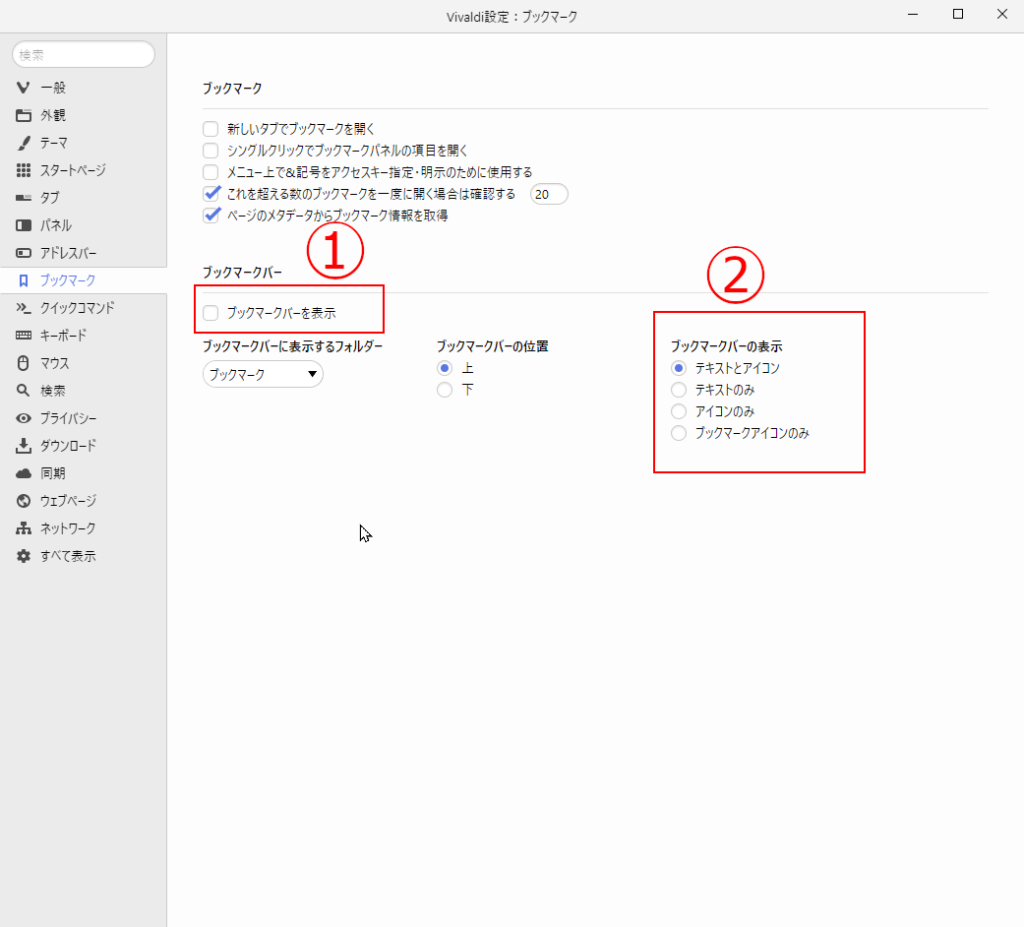1024x927 pixels.
Task: Show all settings via すべて表示 label
Action: click(x=68, y=556)
